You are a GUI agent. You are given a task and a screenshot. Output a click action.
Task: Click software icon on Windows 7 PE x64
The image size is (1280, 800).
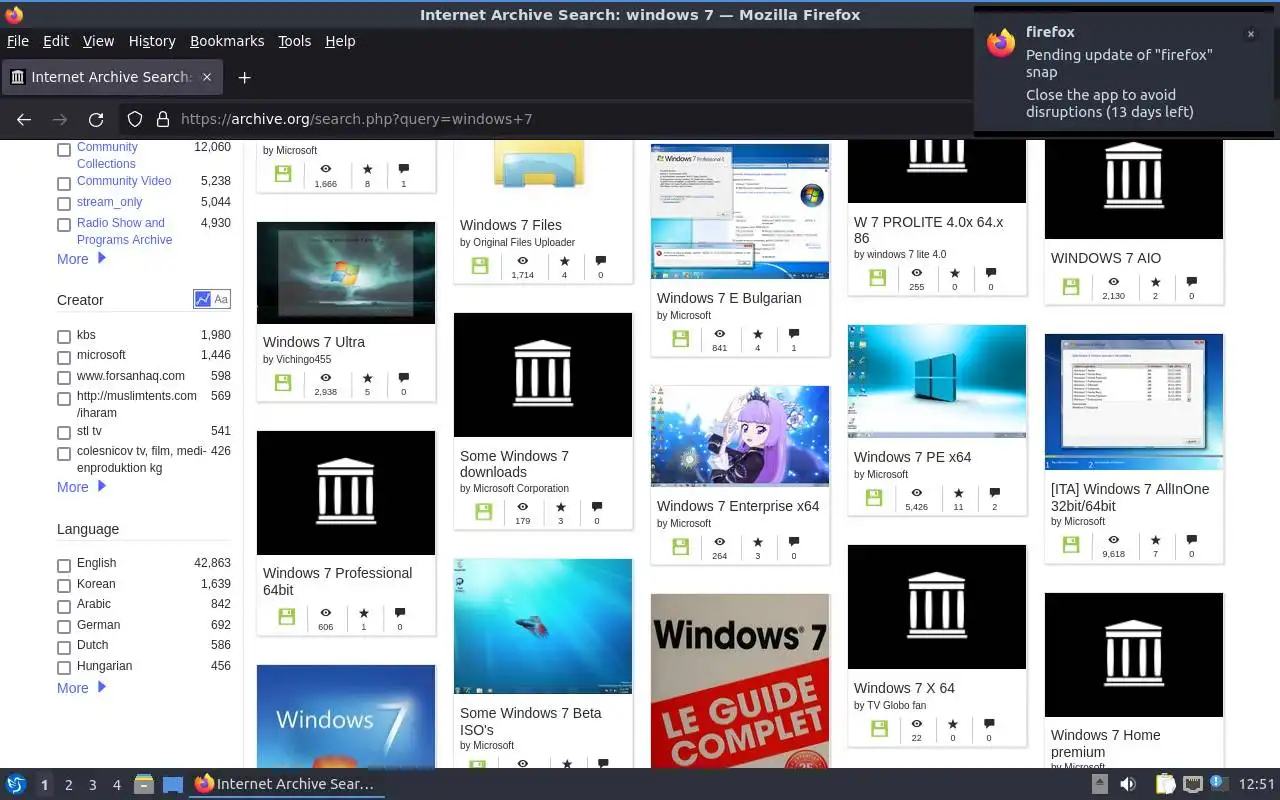coord(874,498)
